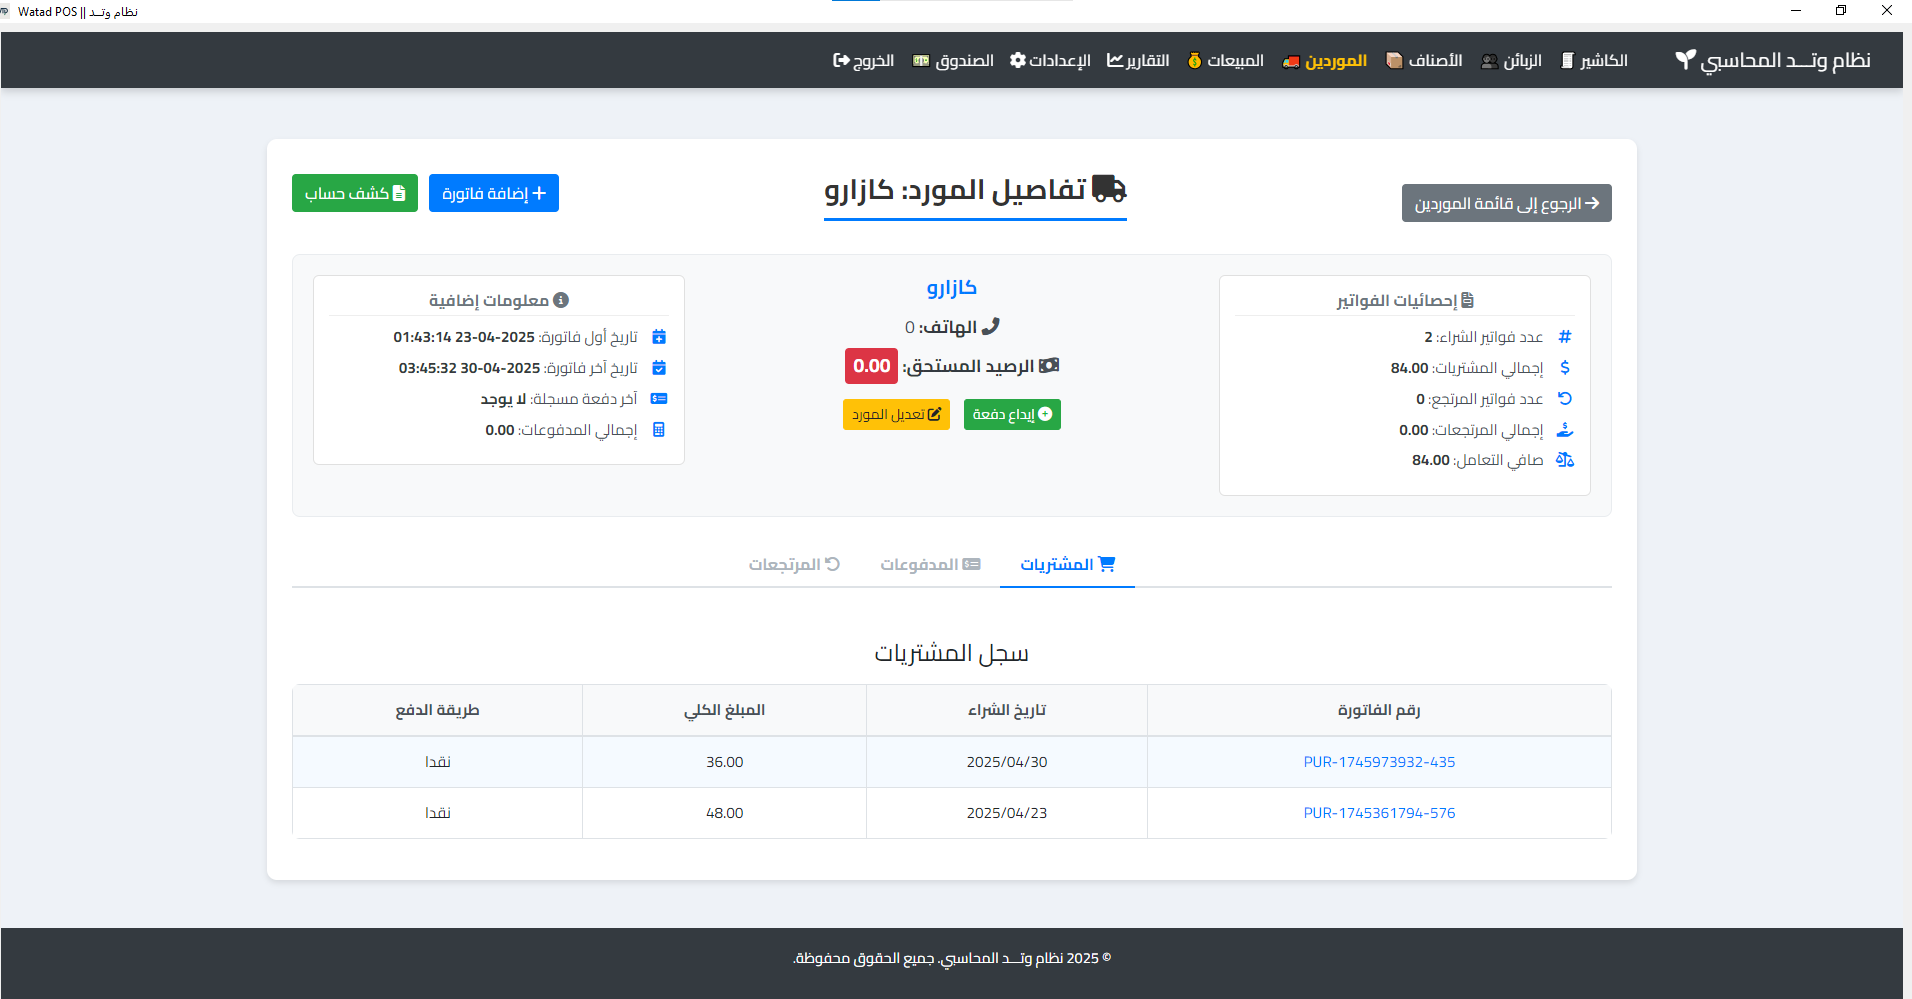The width and height of the screenshot is (1912, 999).
Task: Click the 36.00 total amount cell
Action: (x=725, y=762)
